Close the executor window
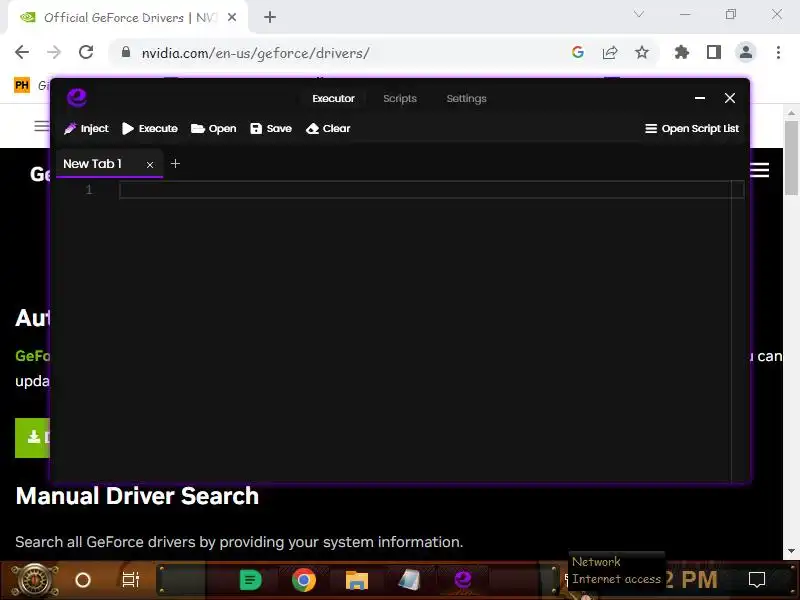The image size is (800, 600). click(x=730, y=98)
